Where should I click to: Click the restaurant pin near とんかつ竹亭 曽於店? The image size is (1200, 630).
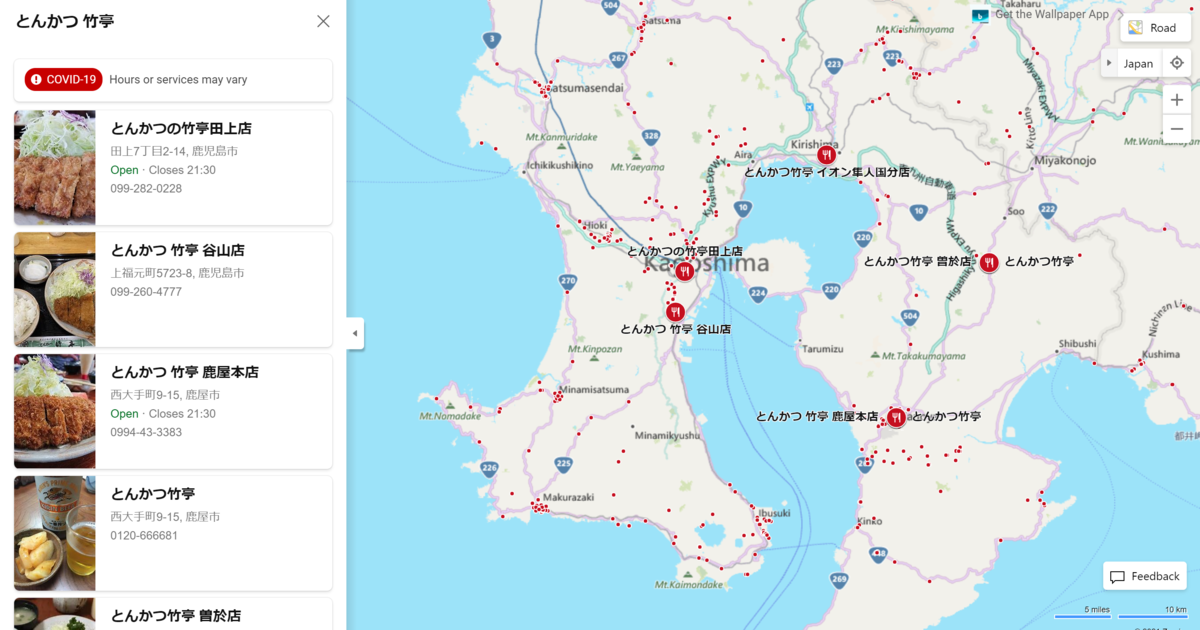pyautogui.click(x=989, y=262)
